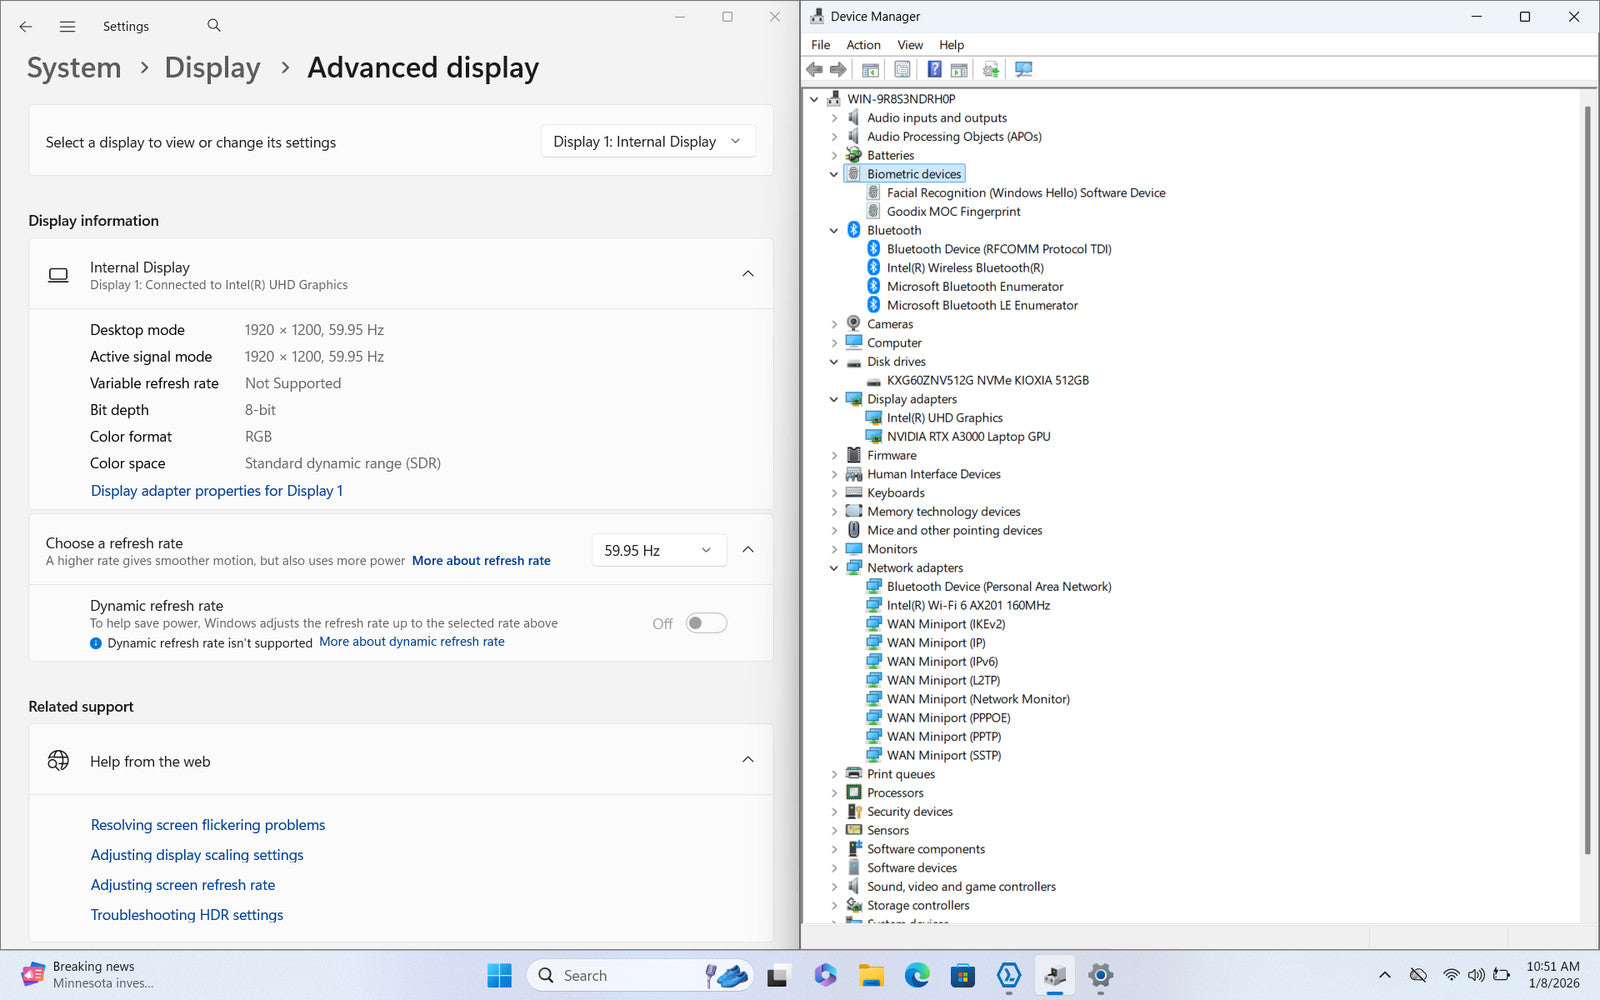Open File Explorer from the taskbar
Screen dimensions: 1600x1000
(x=871, y=975)
